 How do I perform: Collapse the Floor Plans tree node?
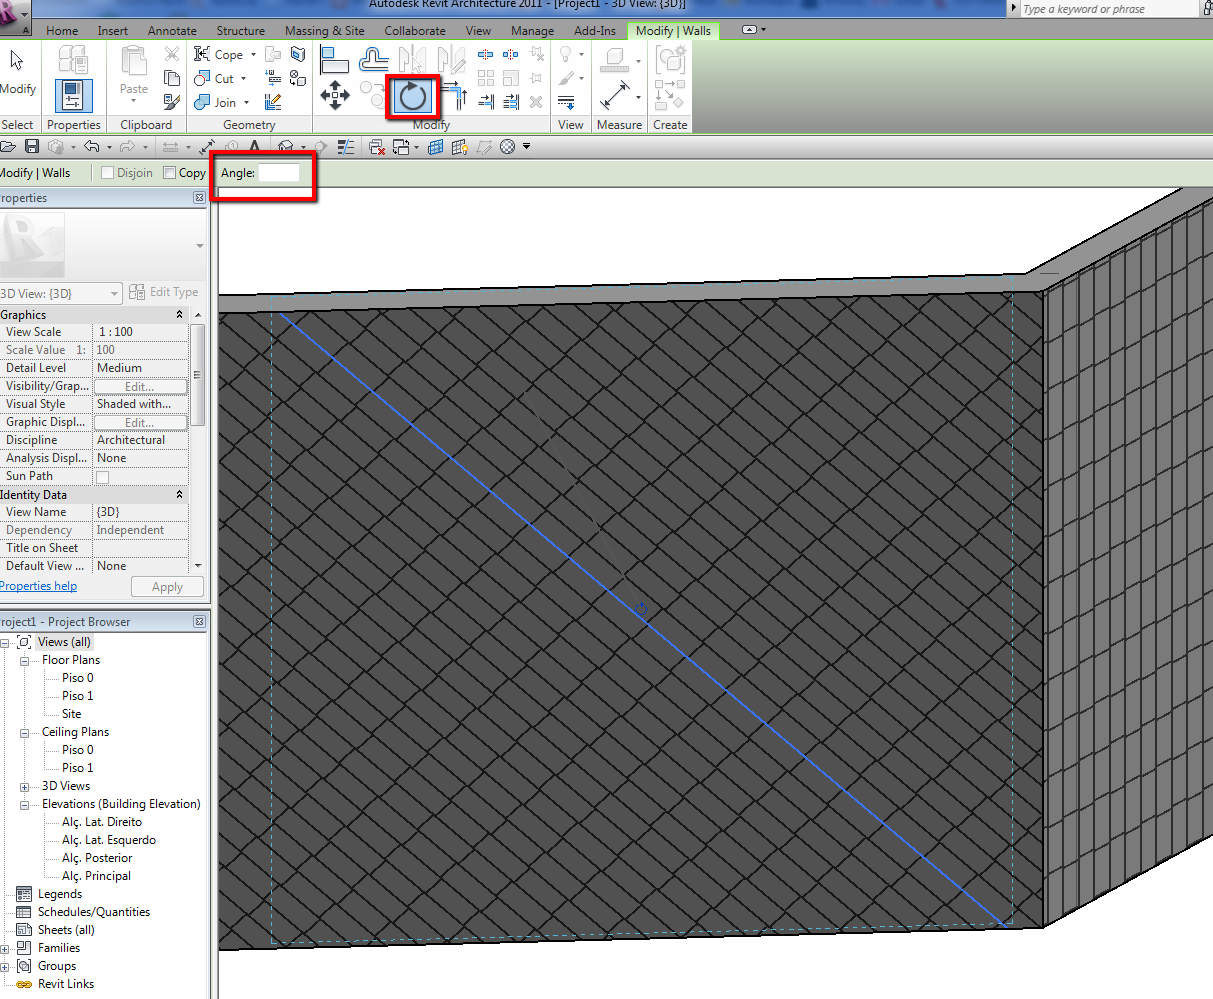pos(25,661)
